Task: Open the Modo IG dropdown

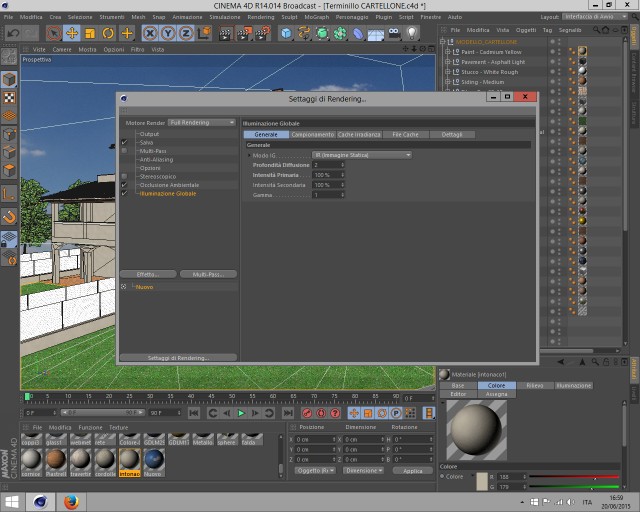Action: [362, 155]
